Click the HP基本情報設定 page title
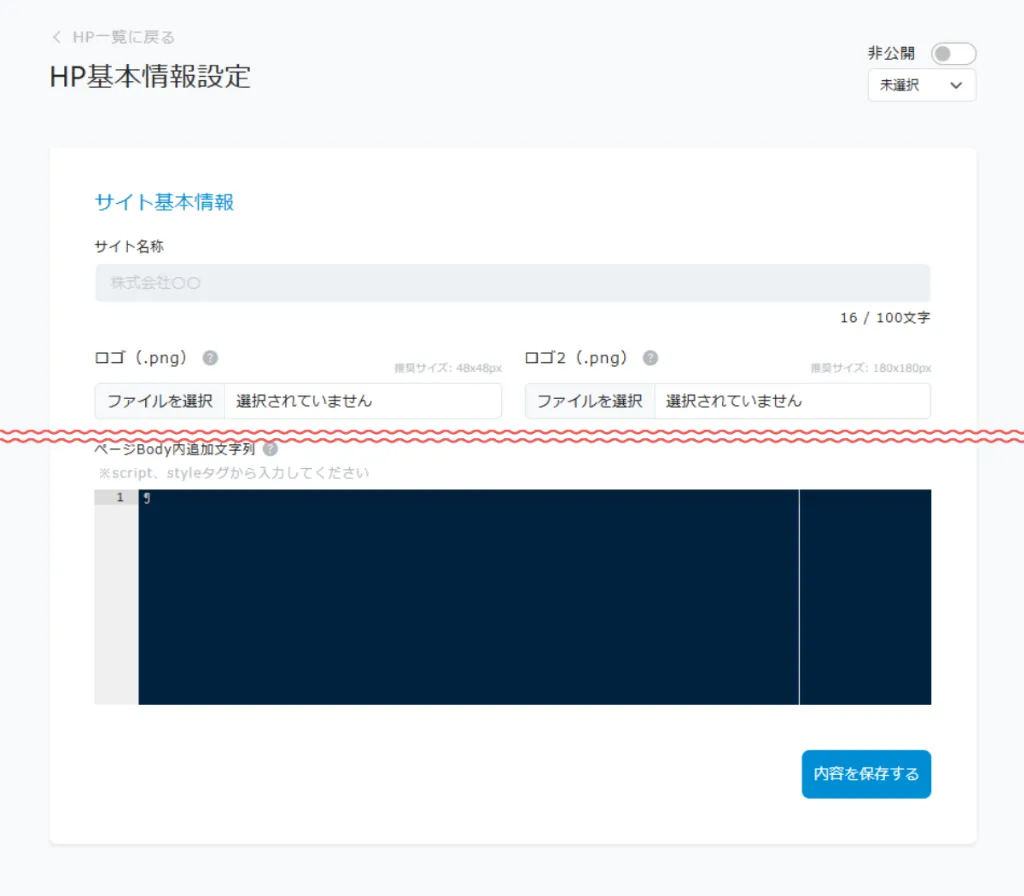This screenshot has height=896, width=1024. [x=150, y=77]
